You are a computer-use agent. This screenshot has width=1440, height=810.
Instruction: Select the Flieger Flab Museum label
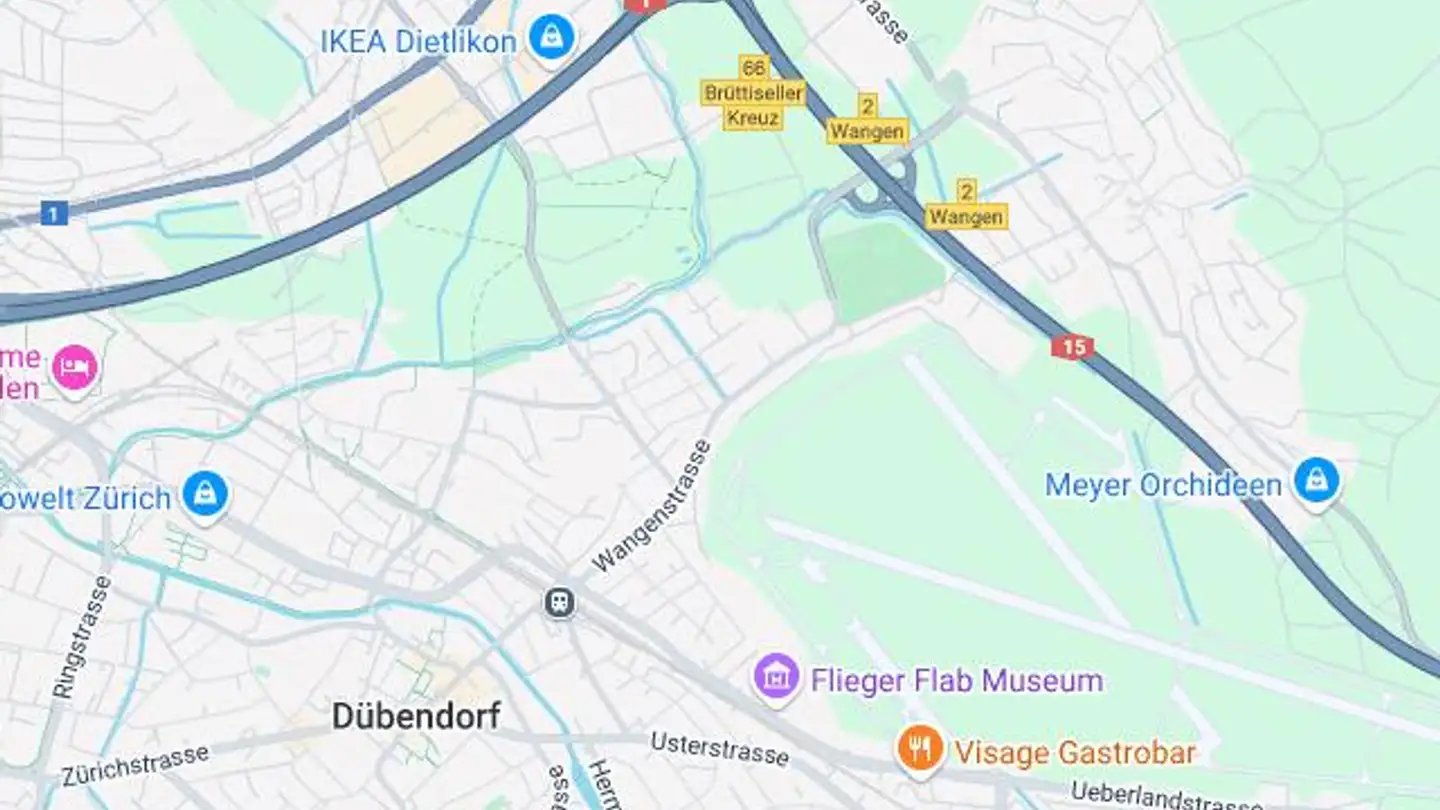(x=957, y=681)
